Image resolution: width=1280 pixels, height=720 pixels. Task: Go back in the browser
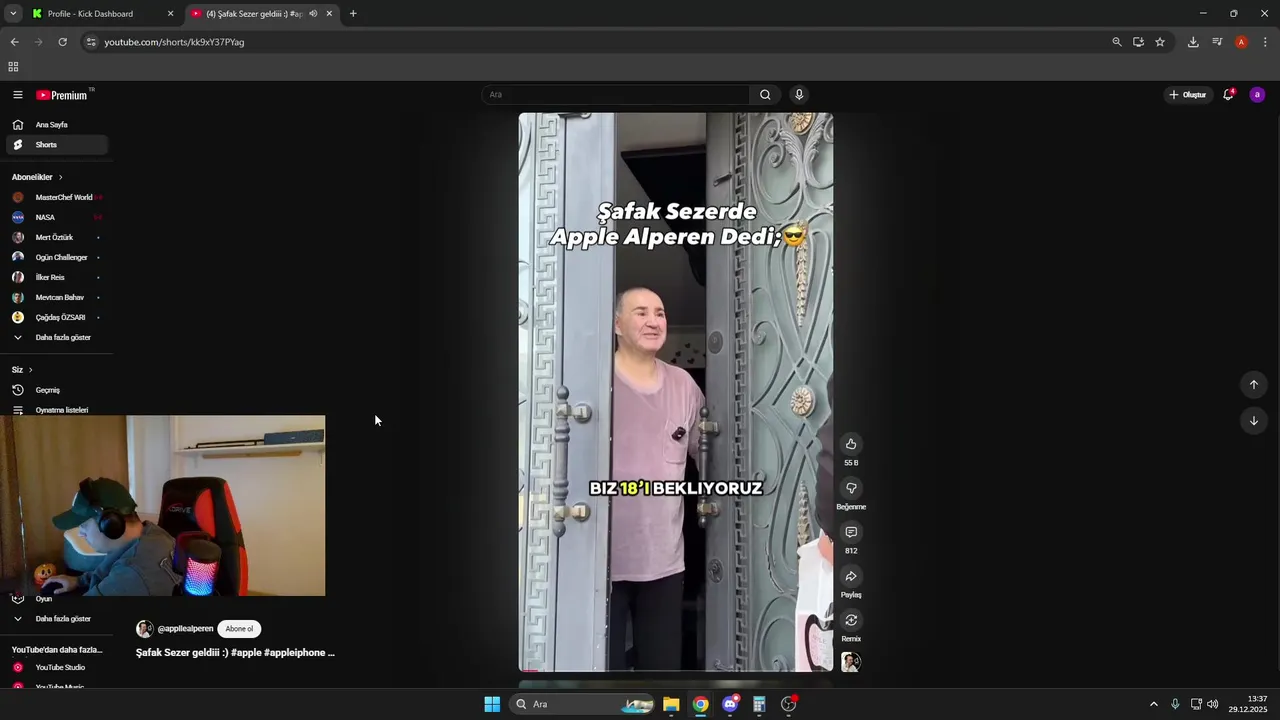pyautogui.click(x=14, y=42)
